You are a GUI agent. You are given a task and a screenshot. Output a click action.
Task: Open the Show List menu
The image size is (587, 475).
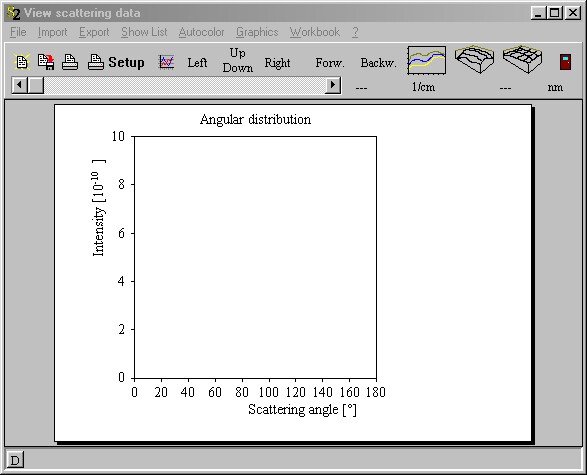click(x=144, y=32)
